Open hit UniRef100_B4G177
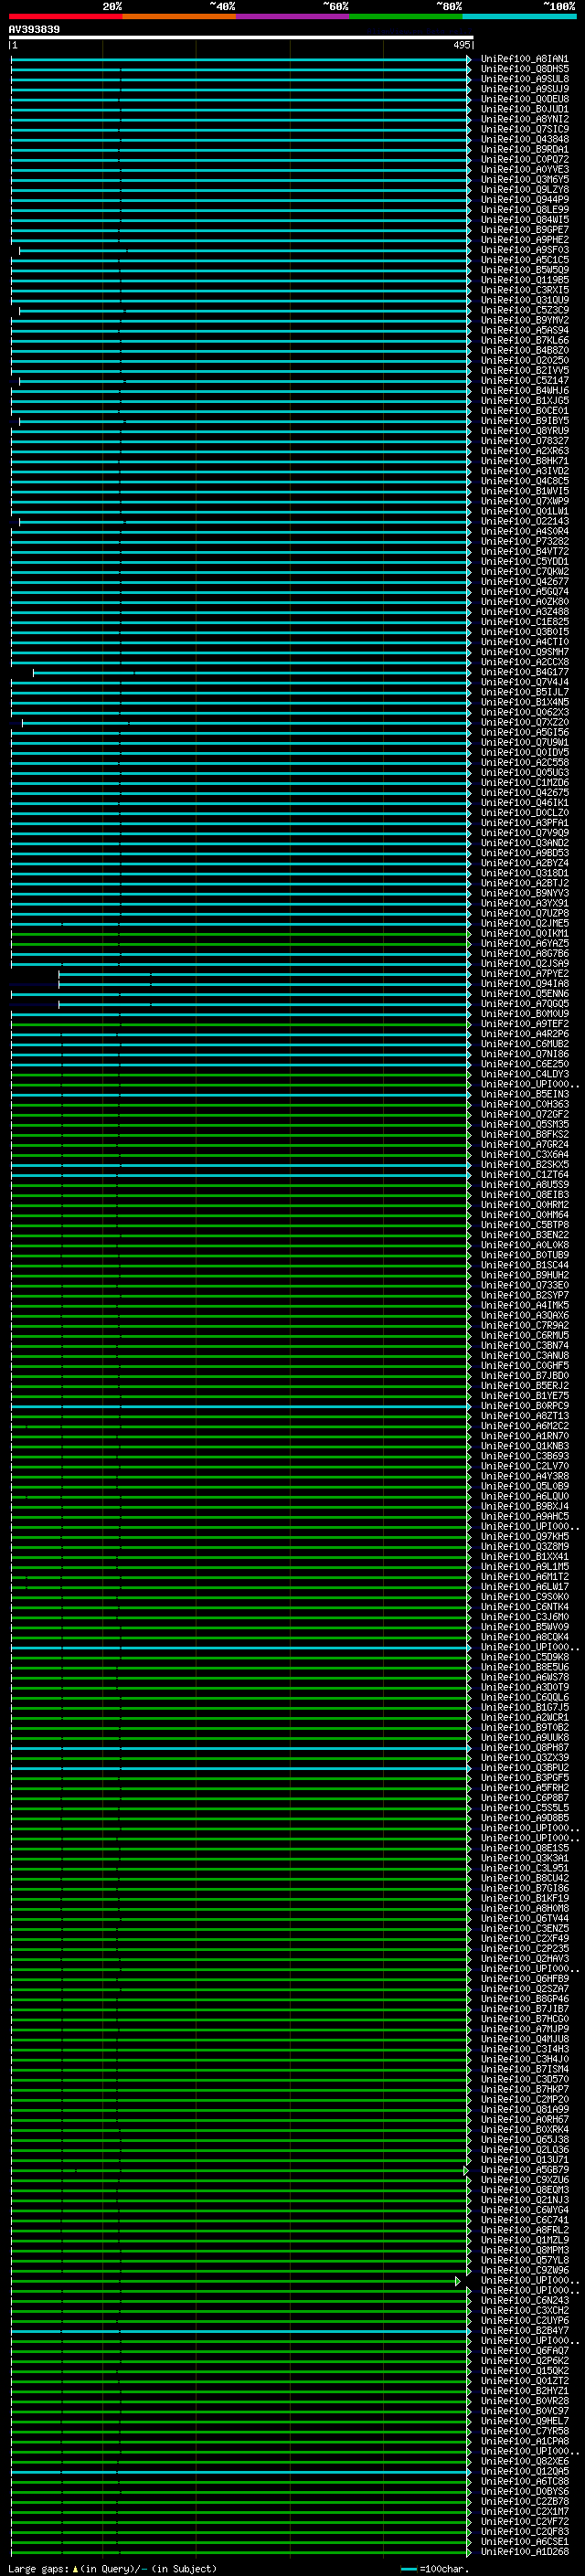The height and width of the screenshot is (2576, 585). [x=524, y=672]
